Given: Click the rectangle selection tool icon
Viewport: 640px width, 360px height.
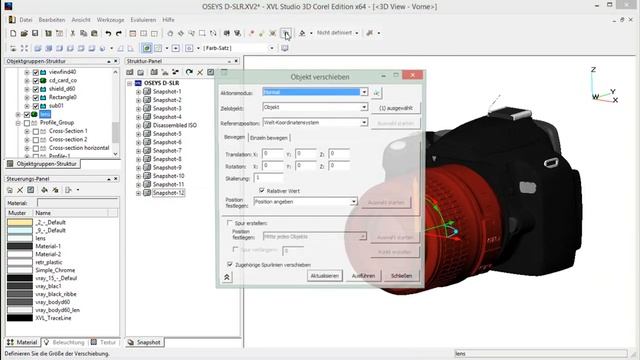Looking at the screenshot, I should tap(202, 33).
